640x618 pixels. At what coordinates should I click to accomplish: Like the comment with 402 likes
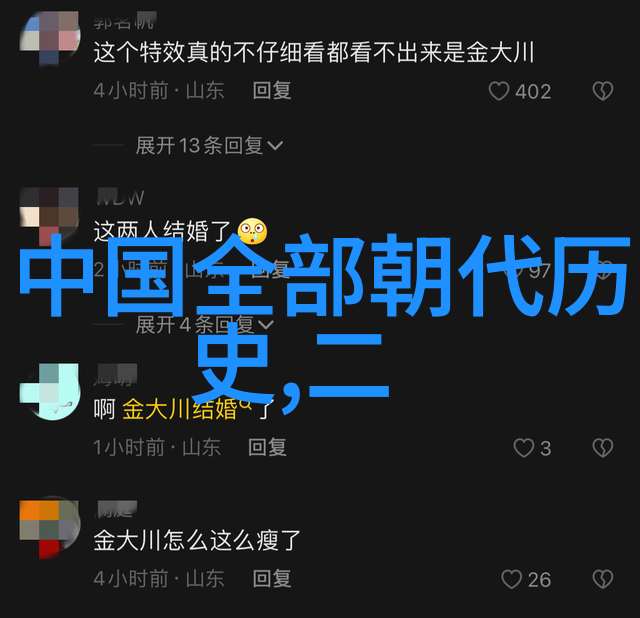[499, 91]
